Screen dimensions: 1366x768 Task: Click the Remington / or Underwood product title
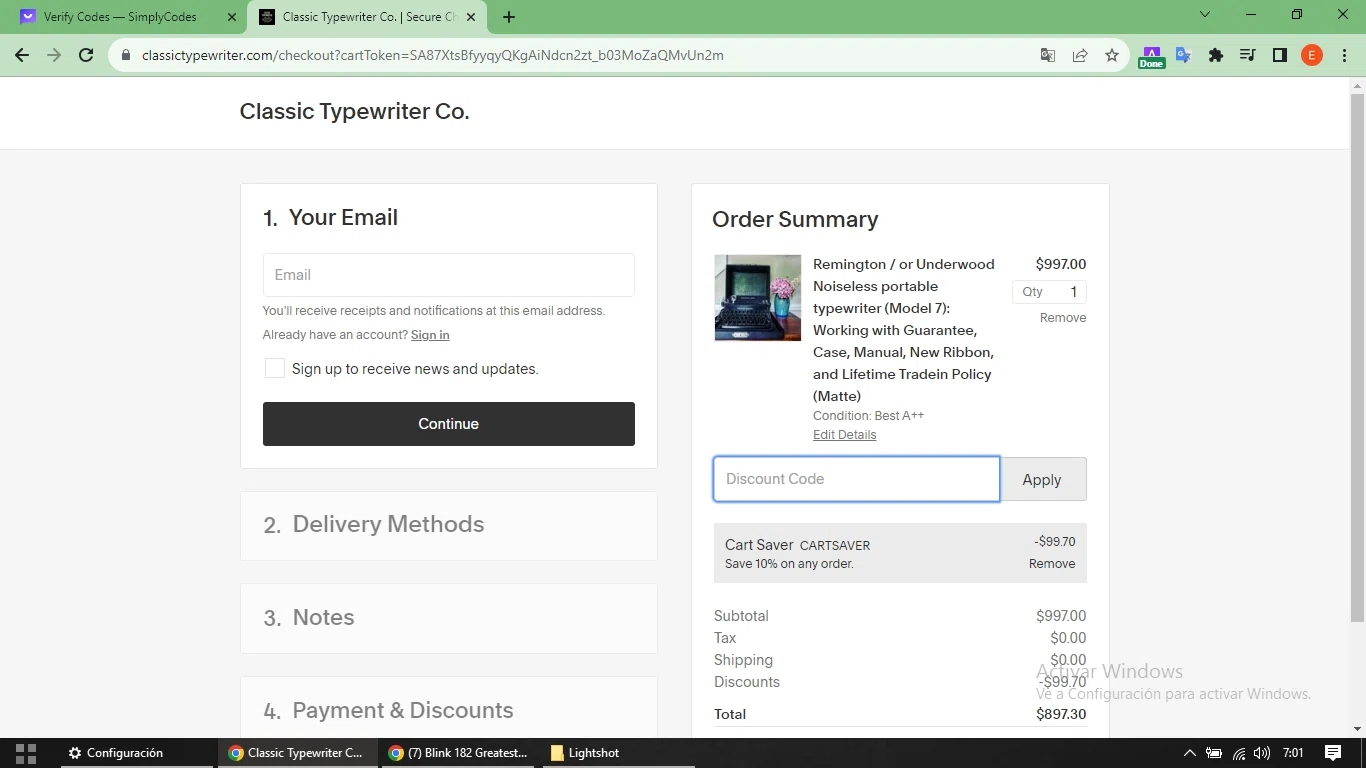pyautogui.click(x=904, y=330)
